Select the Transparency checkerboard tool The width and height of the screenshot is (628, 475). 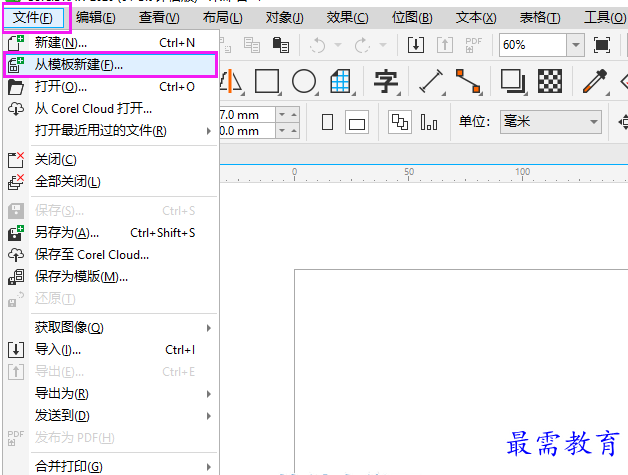pos(550,82)
